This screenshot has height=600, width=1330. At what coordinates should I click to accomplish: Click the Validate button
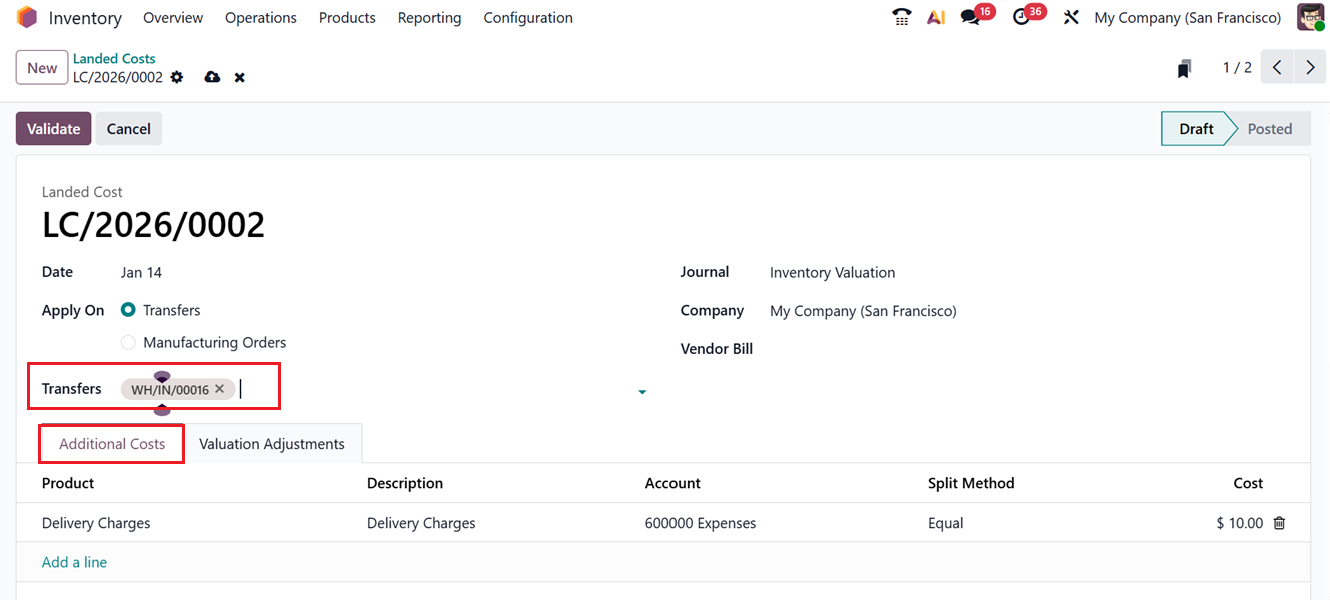click(53, 128)
